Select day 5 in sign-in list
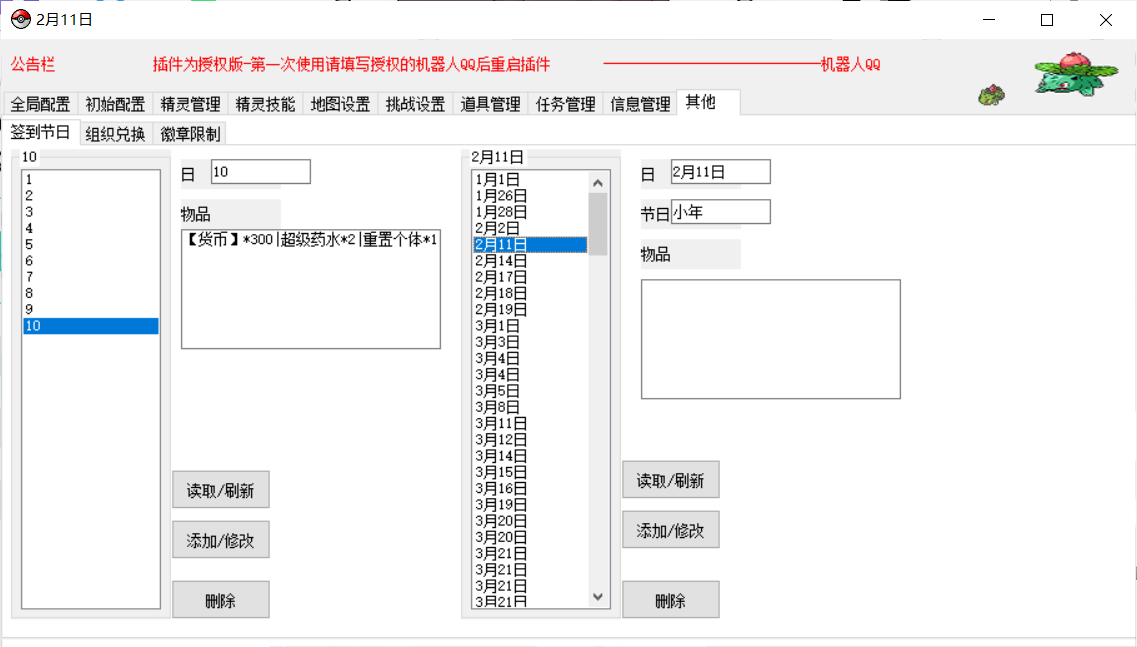The width and height of the screenshot is (1137, 647). (90, 244)
